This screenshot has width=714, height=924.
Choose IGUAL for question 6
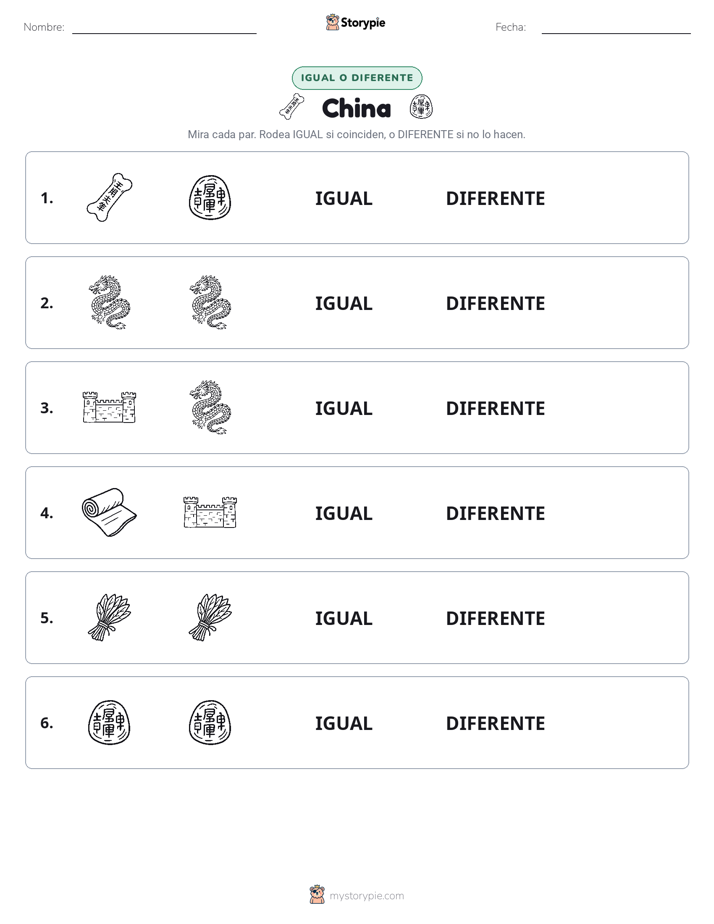coord(343,723)
